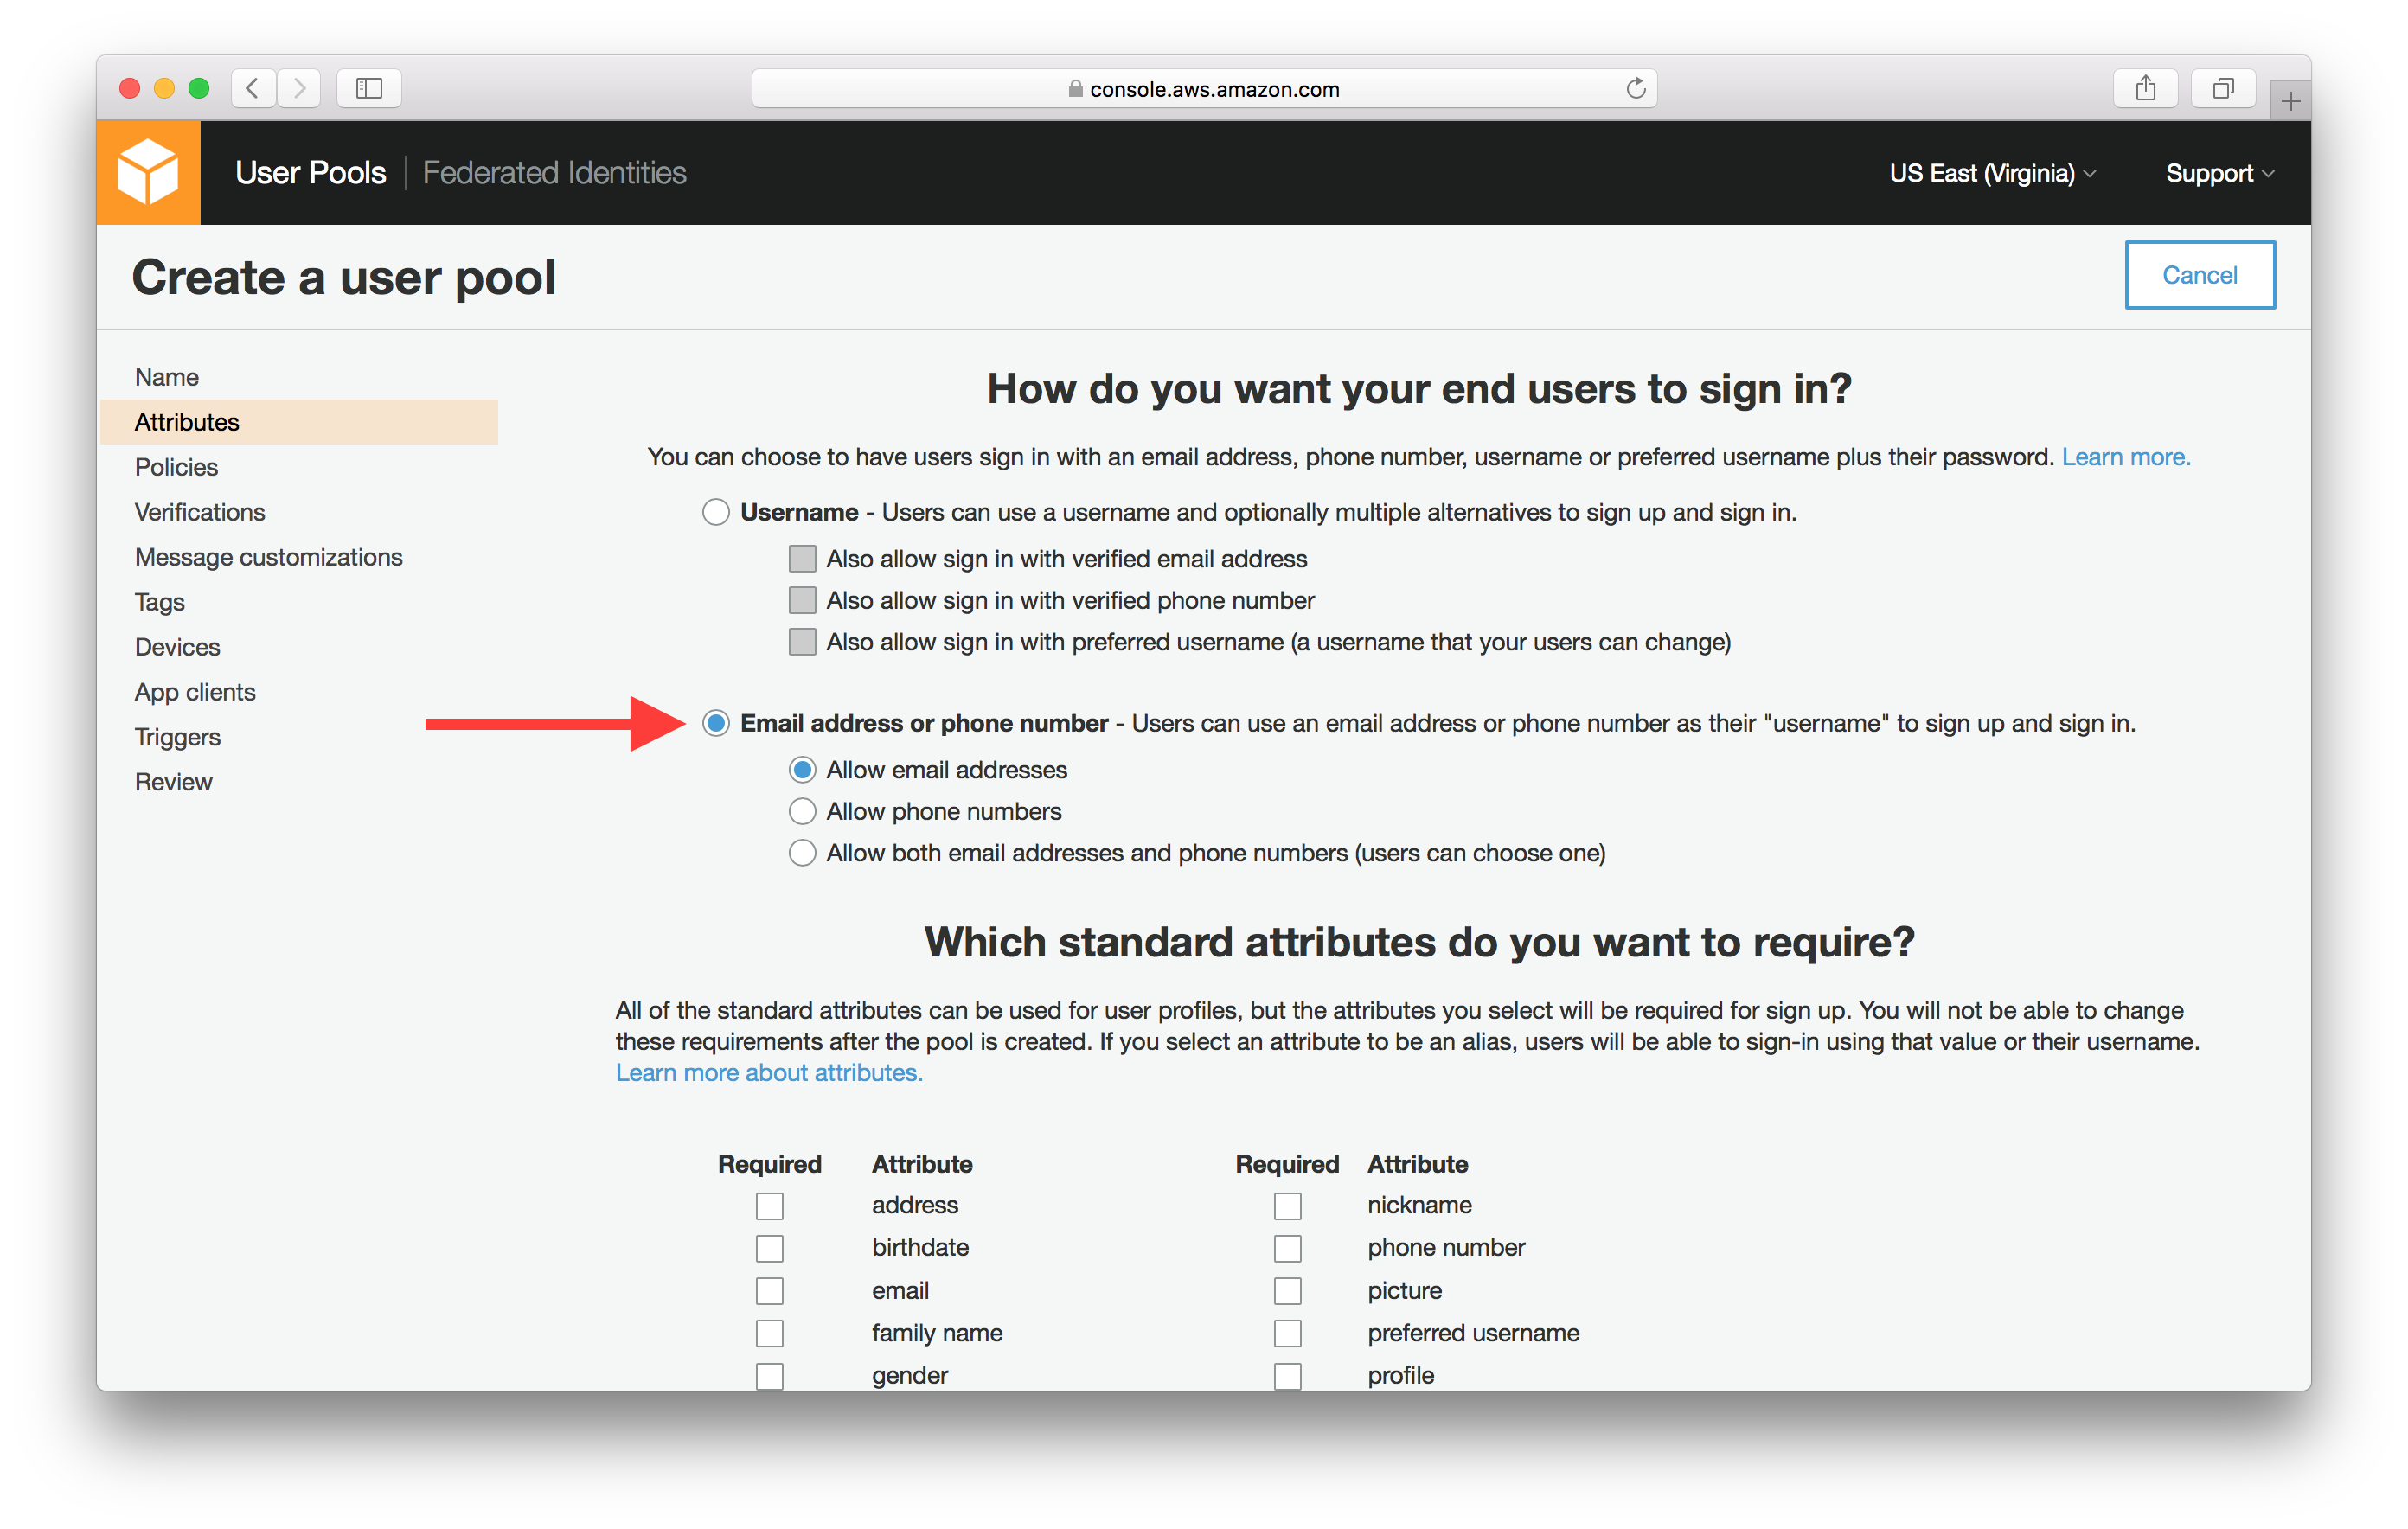The image size is (2408, 1529).
Task: Go to the Policies step in sidebar
Action: point(176,467)
